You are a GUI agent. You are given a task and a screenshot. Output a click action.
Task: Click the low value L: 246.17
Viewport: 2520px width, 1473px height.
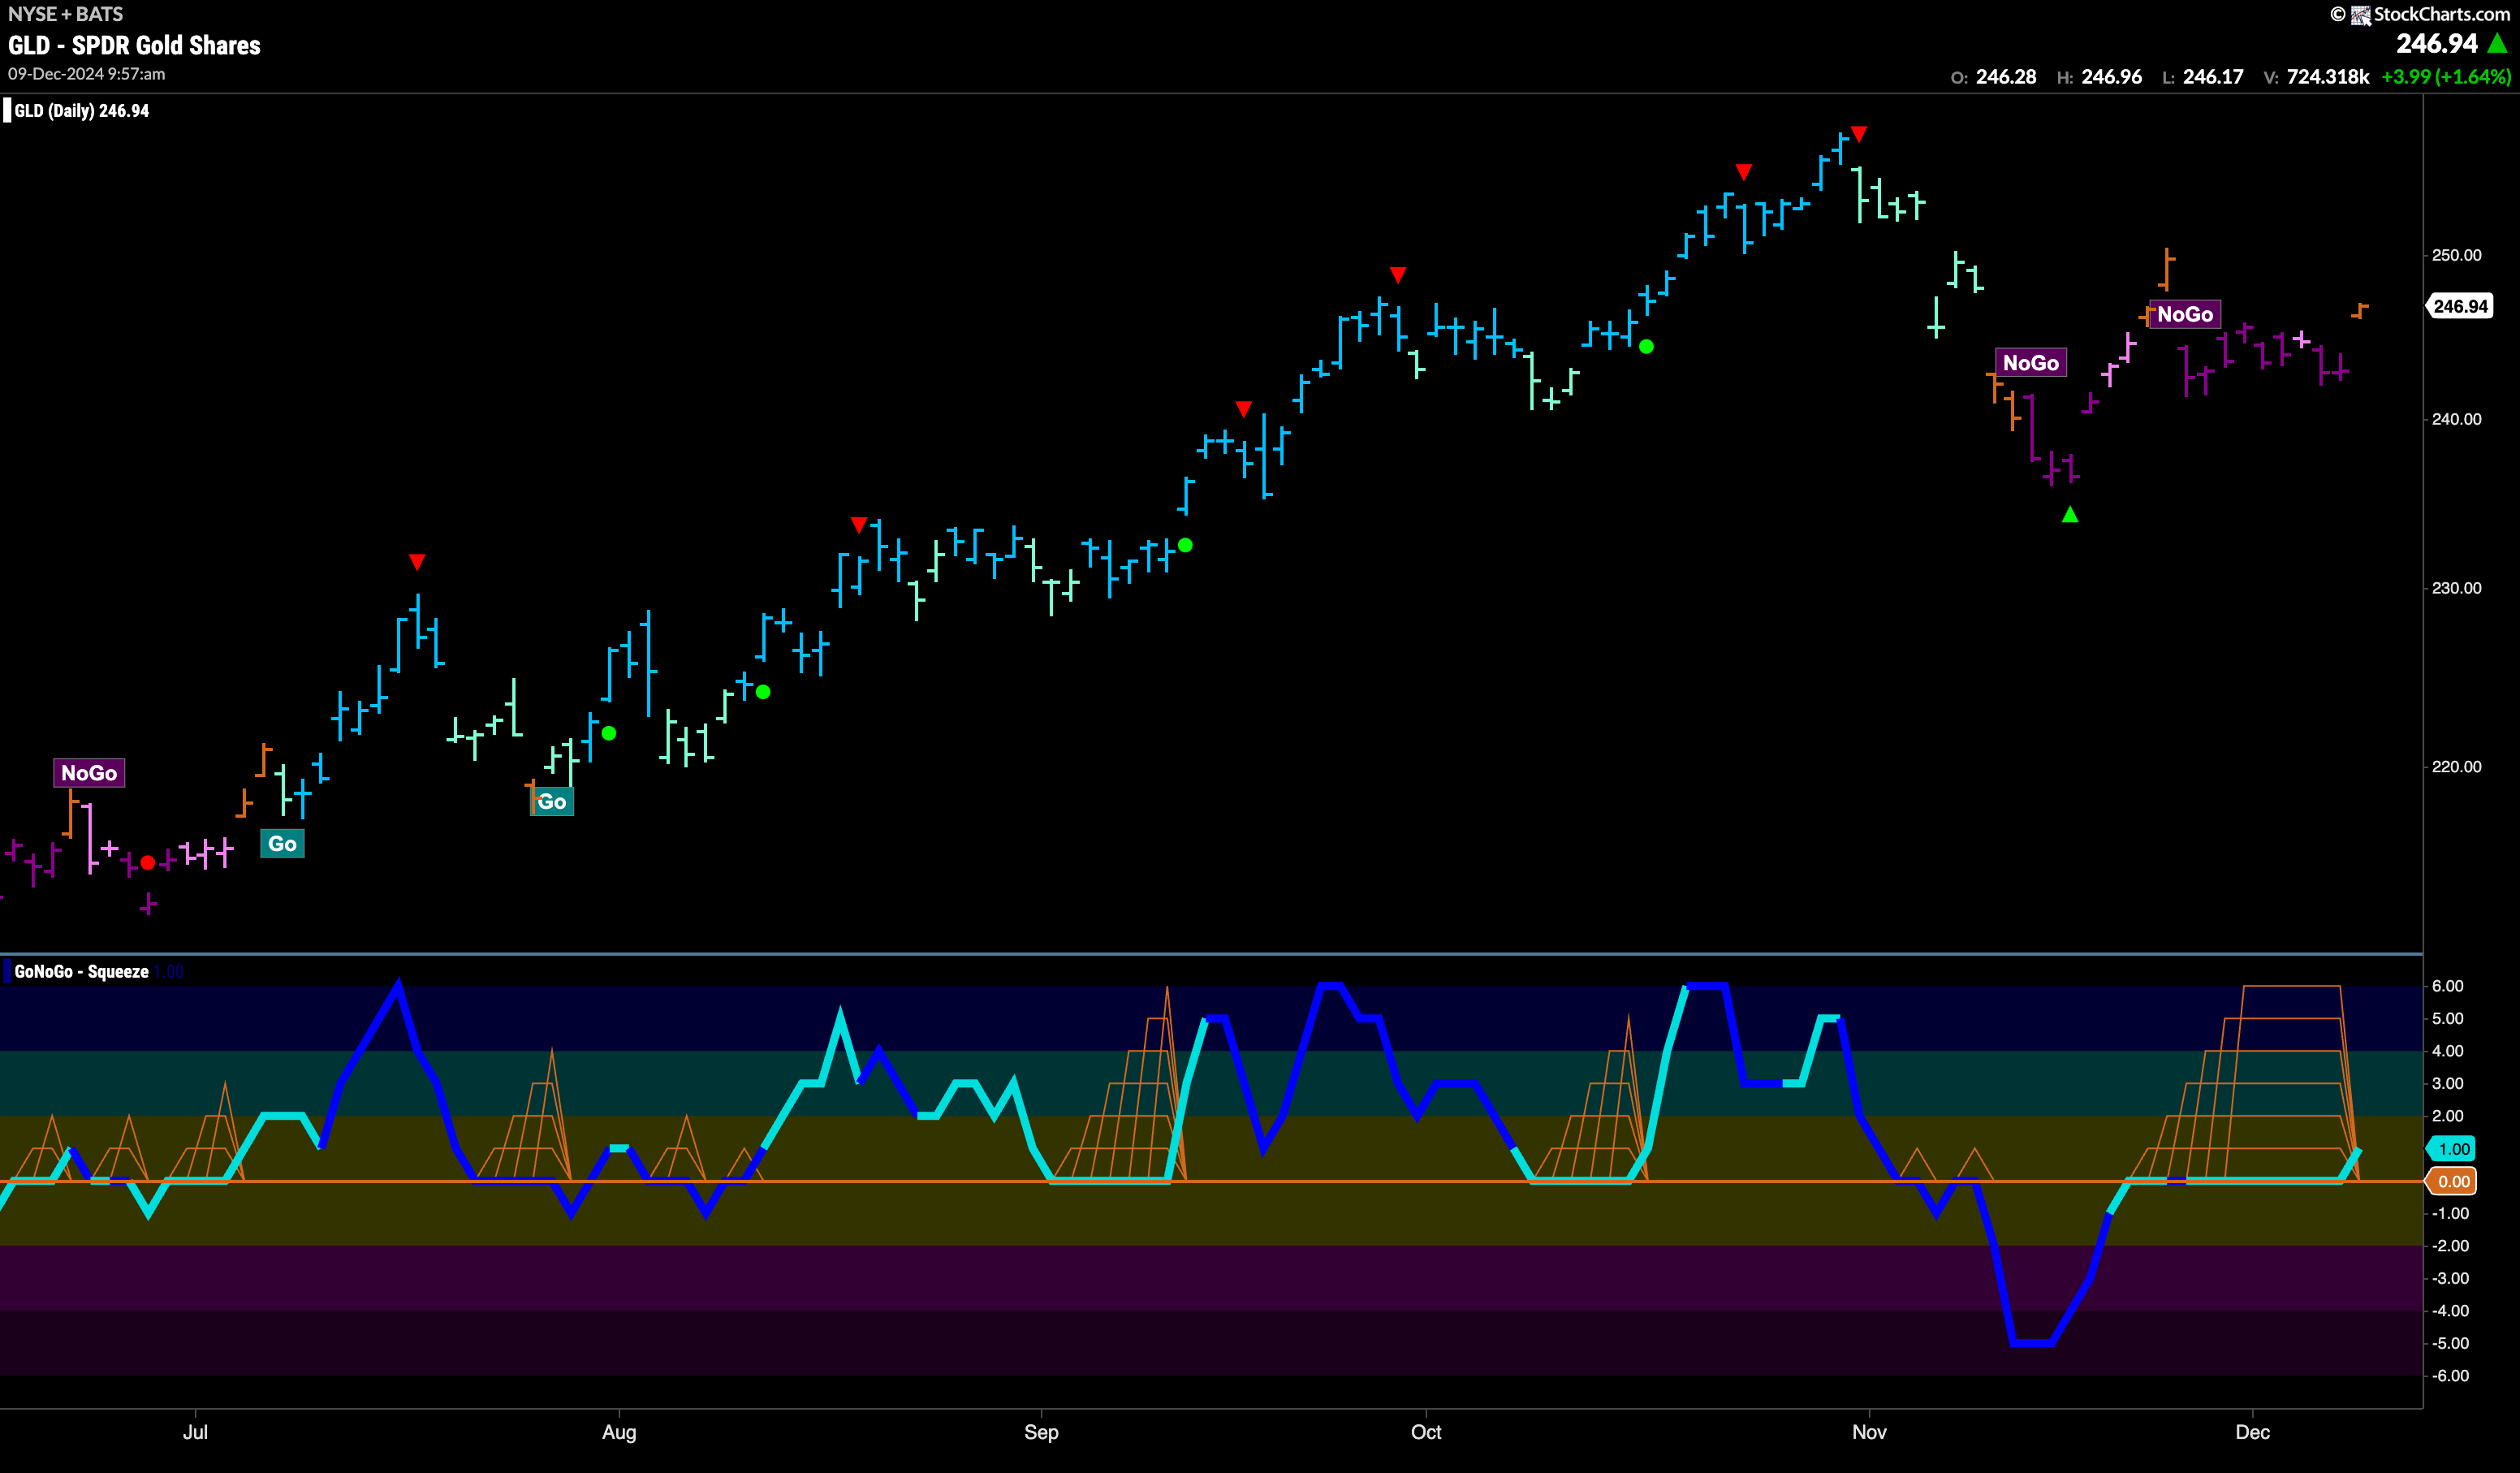point(2202,77)
